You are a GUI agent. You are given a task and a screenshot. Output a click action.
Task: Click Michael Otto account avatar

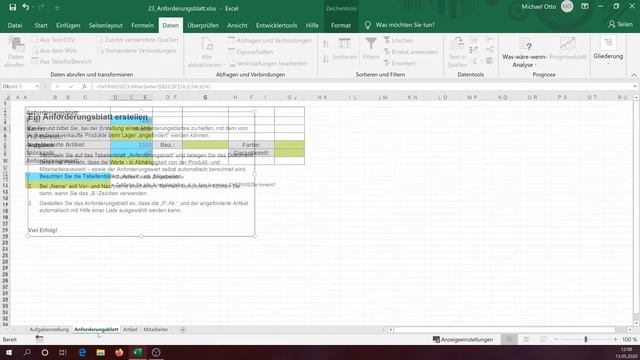point(567,7)
